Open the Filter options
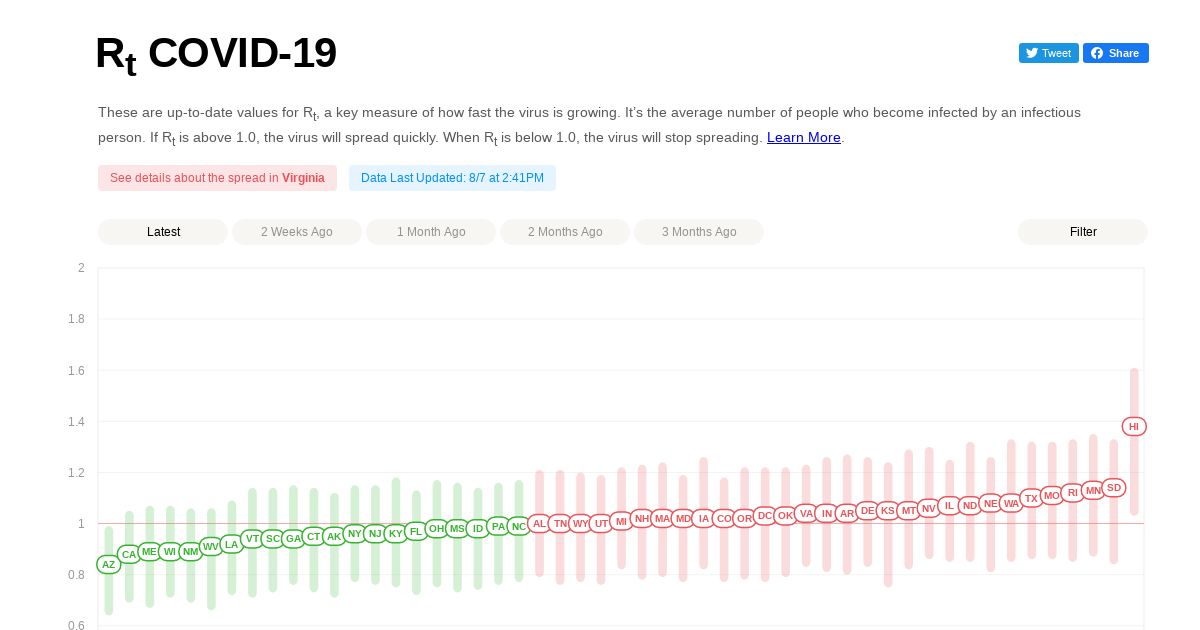Image resolution: width=1200 pixels, height=630 pixels. (1083, 232)
